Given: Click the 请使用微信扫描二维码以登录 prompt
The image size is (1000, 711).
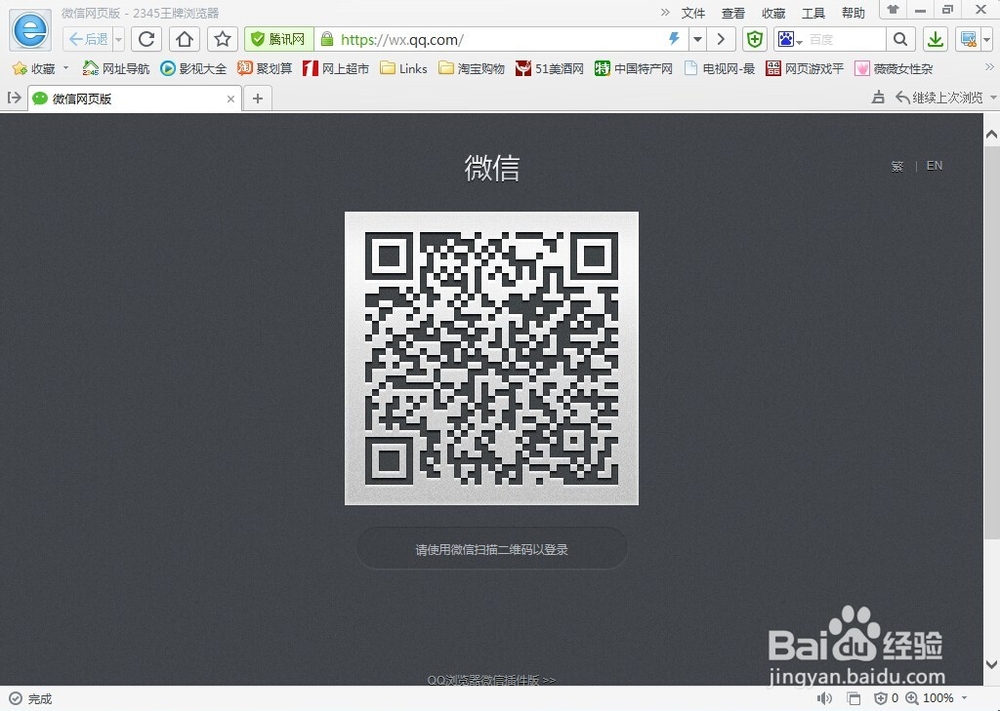Looking at the screenshot, I should point(491,549).
